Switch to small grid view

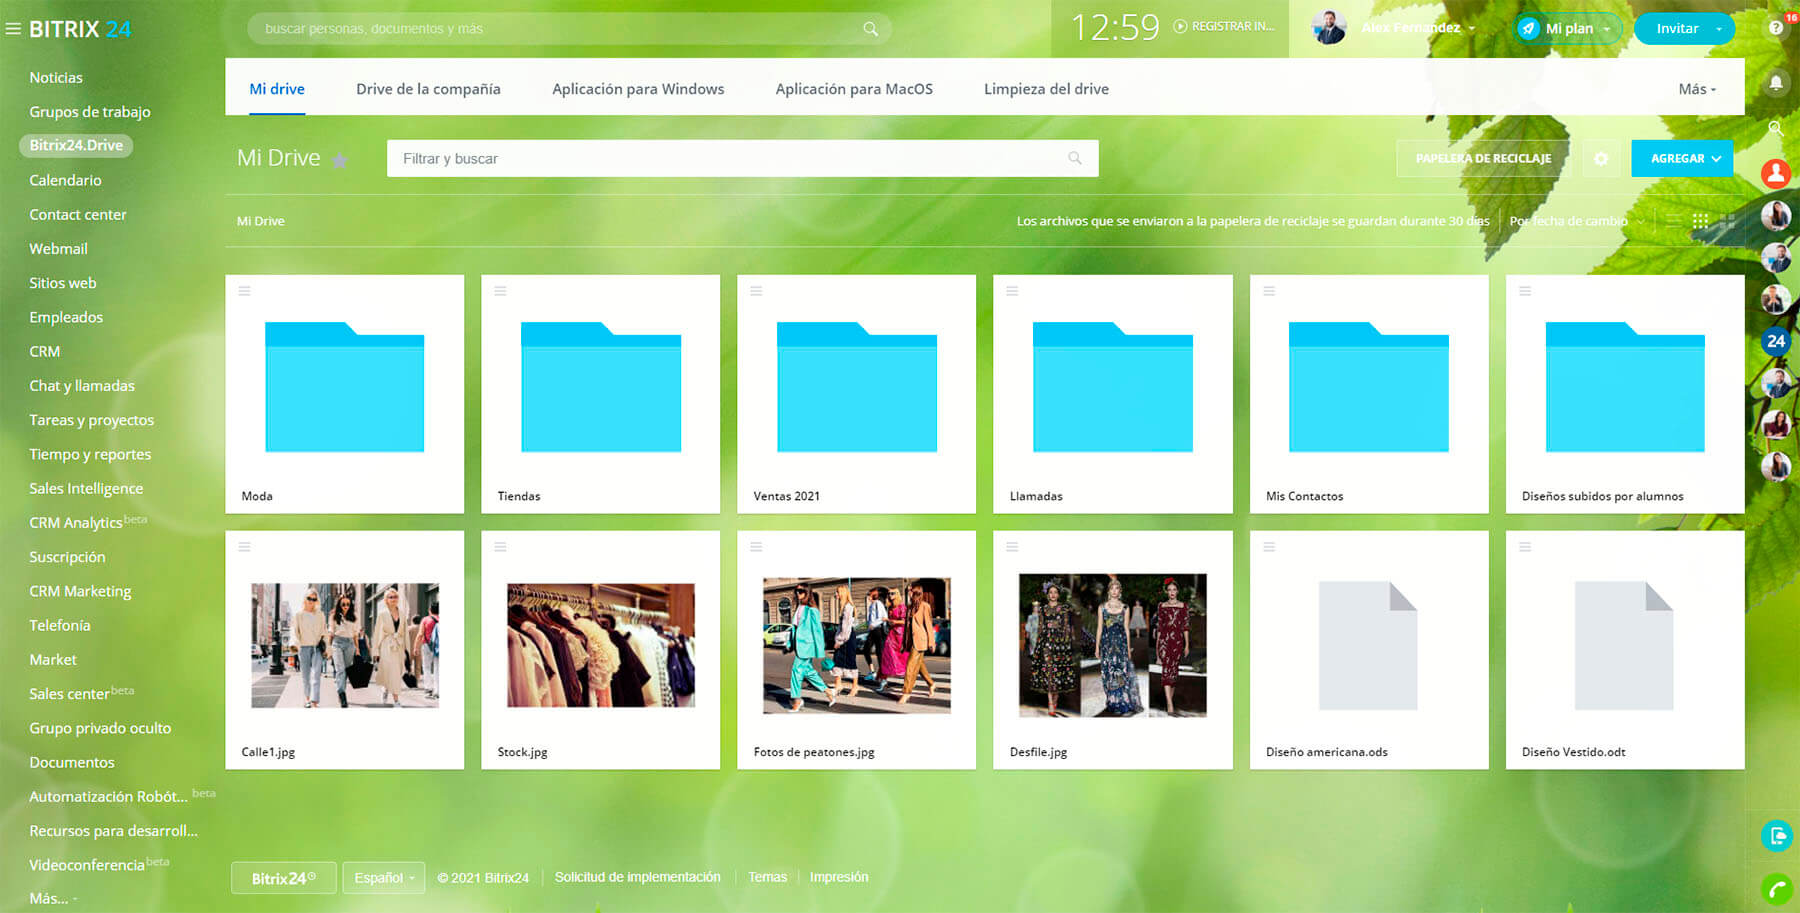point(1700,221)
